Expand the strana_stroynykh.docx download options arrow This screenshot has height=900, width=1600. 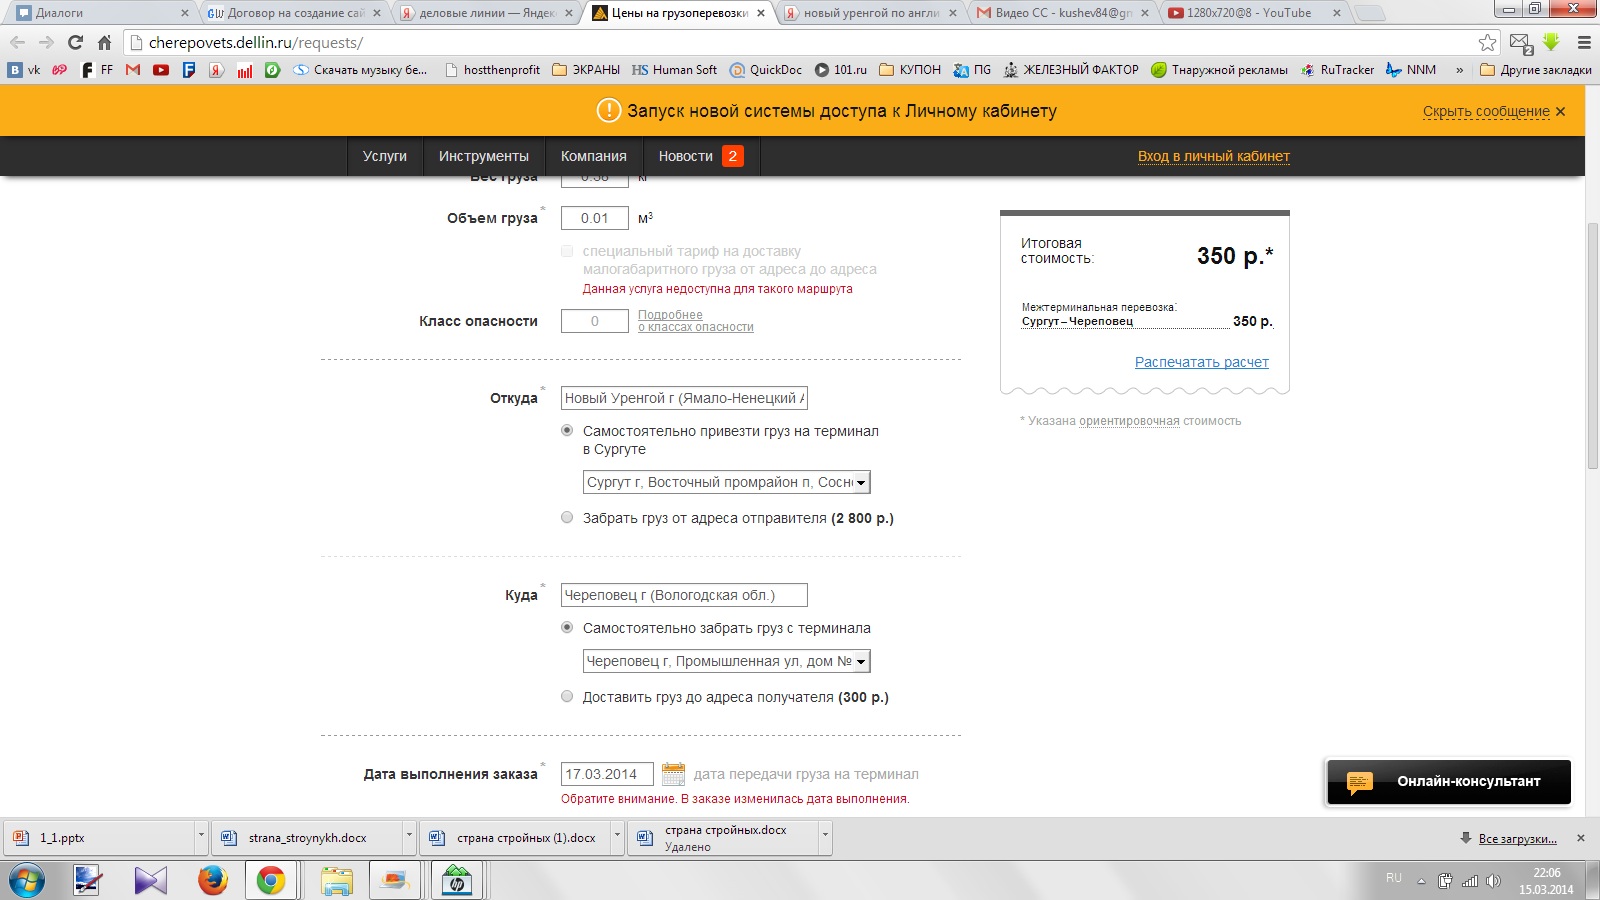coord(409,838)
